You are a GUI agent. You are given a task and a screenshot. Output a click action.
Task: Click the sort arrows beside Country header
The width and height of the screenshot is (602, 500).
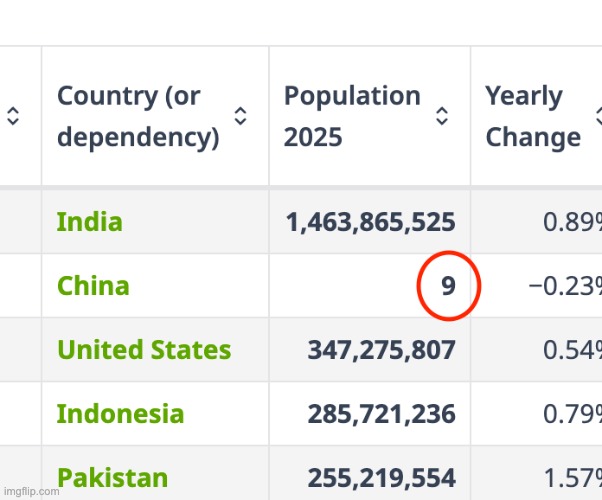240,116
